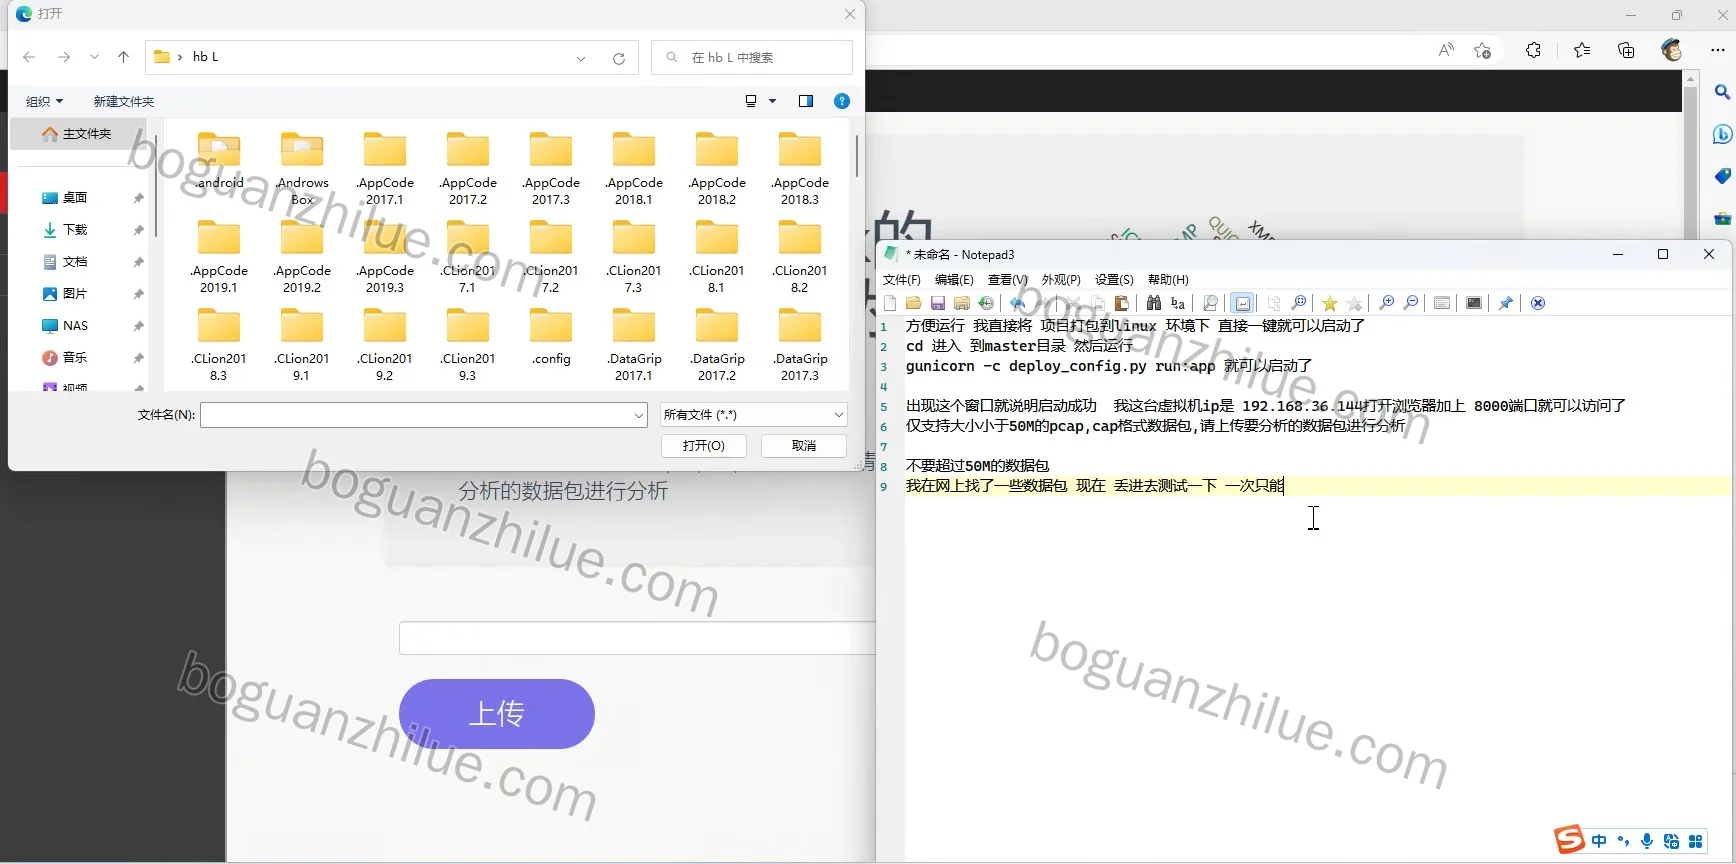Toggle Word Wrap in Notepad3 toolbar
1736x864 pixels.
click(1242, 303)
